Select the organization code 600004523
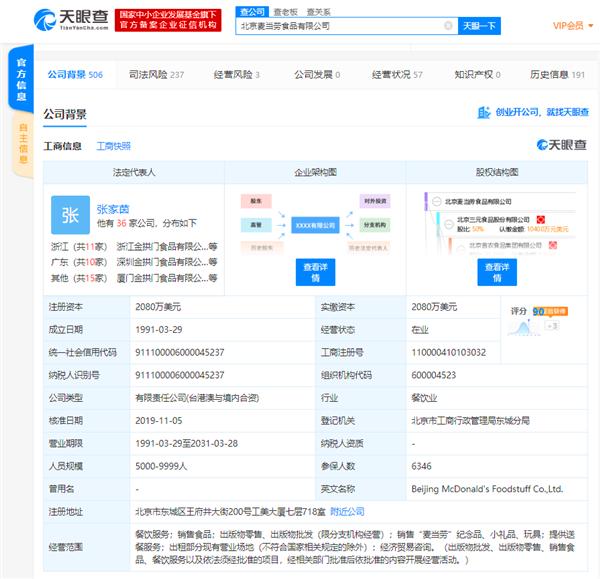This screenshot has height=579, width=600. tap(434, 375)
